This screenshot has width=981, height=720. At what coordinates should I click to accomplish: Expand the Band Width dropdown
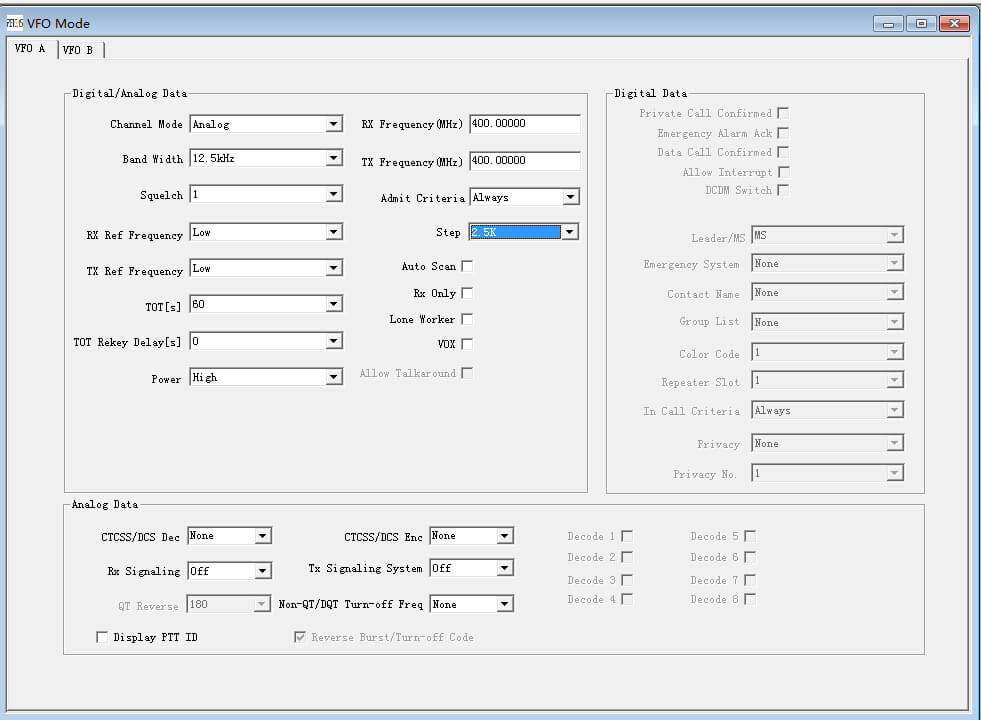coord(334,158)
